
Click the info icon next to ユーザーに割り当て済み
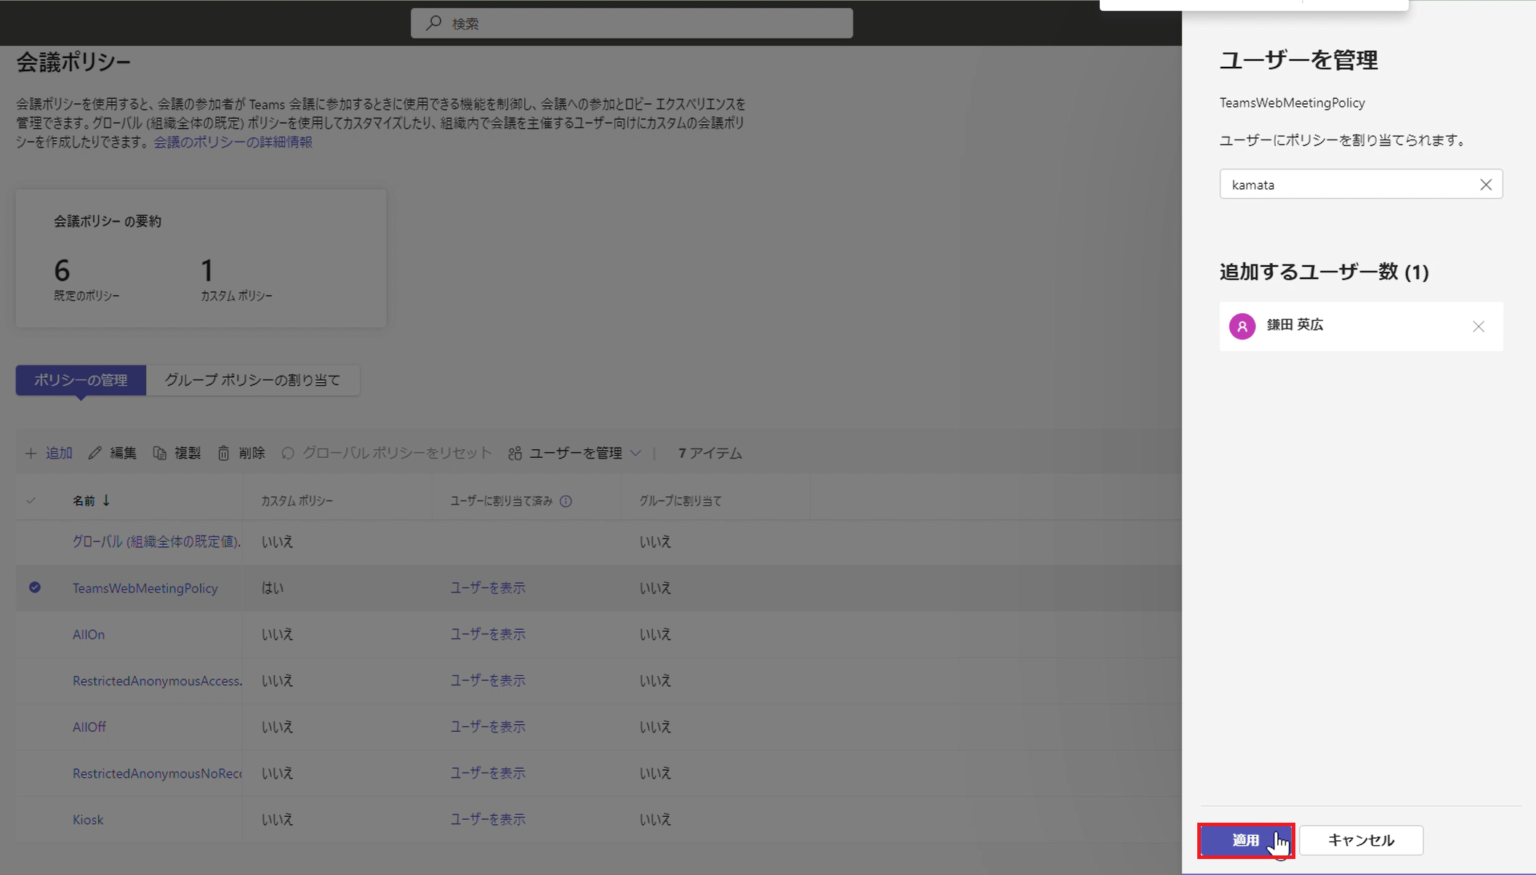(567, 500)
